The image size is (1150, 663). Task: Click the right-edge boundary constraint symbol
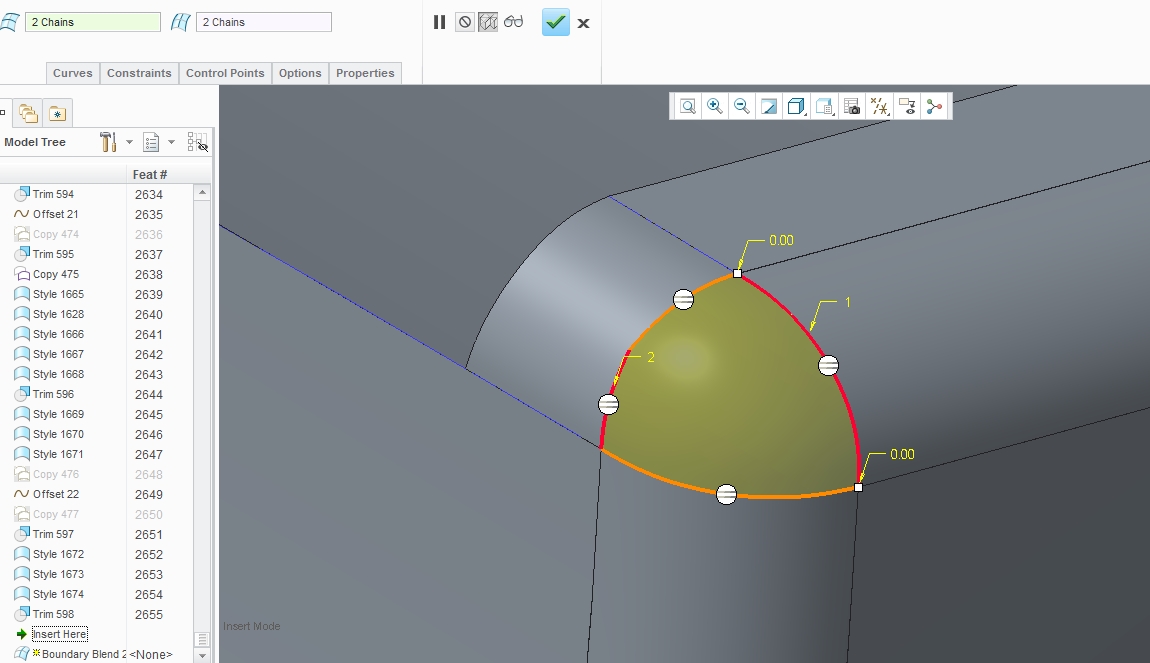[828, 365]
